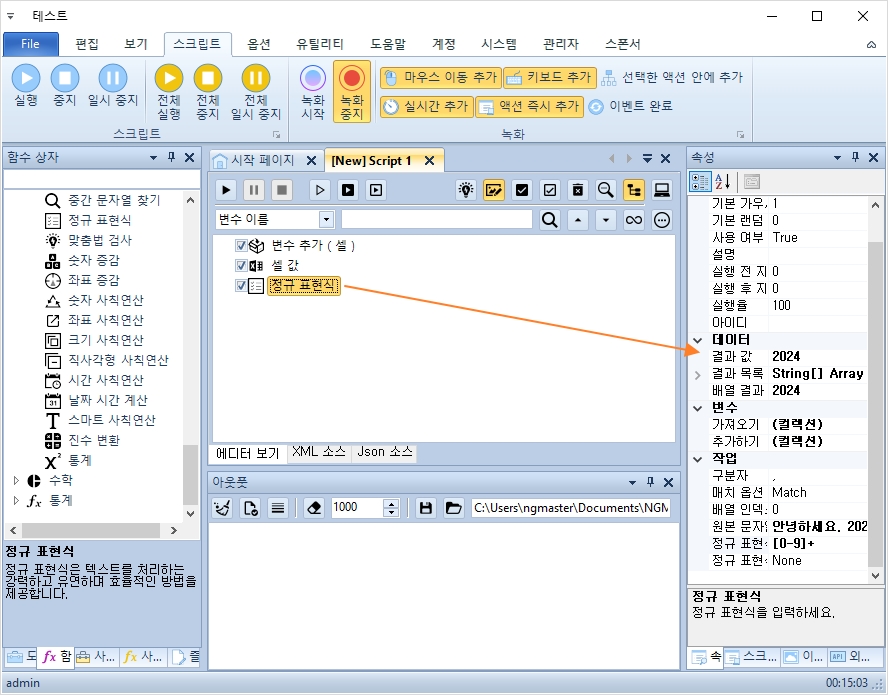The image size is (888, 695).
Task: Open the 도움말 ribbon tab
Action: click(x=388, y=44)
